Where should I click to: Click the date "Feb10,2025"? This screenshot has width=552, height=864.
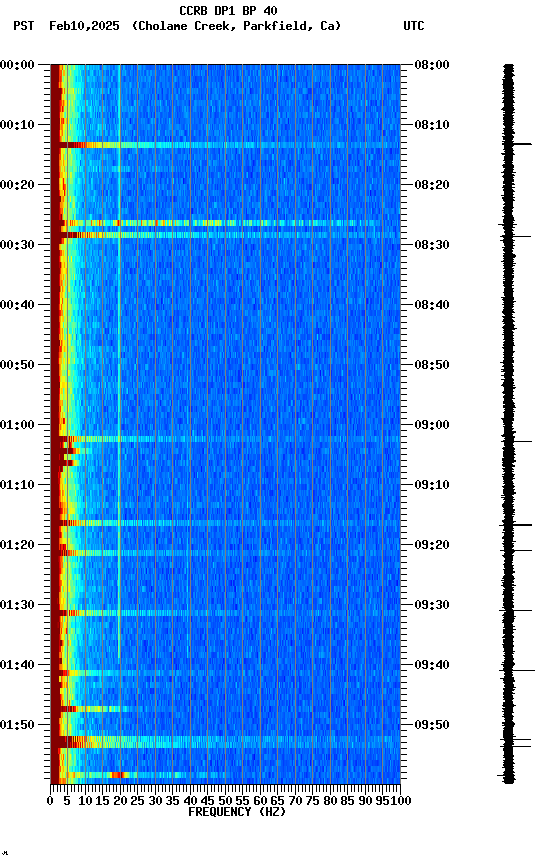click(x=84, y=26)
